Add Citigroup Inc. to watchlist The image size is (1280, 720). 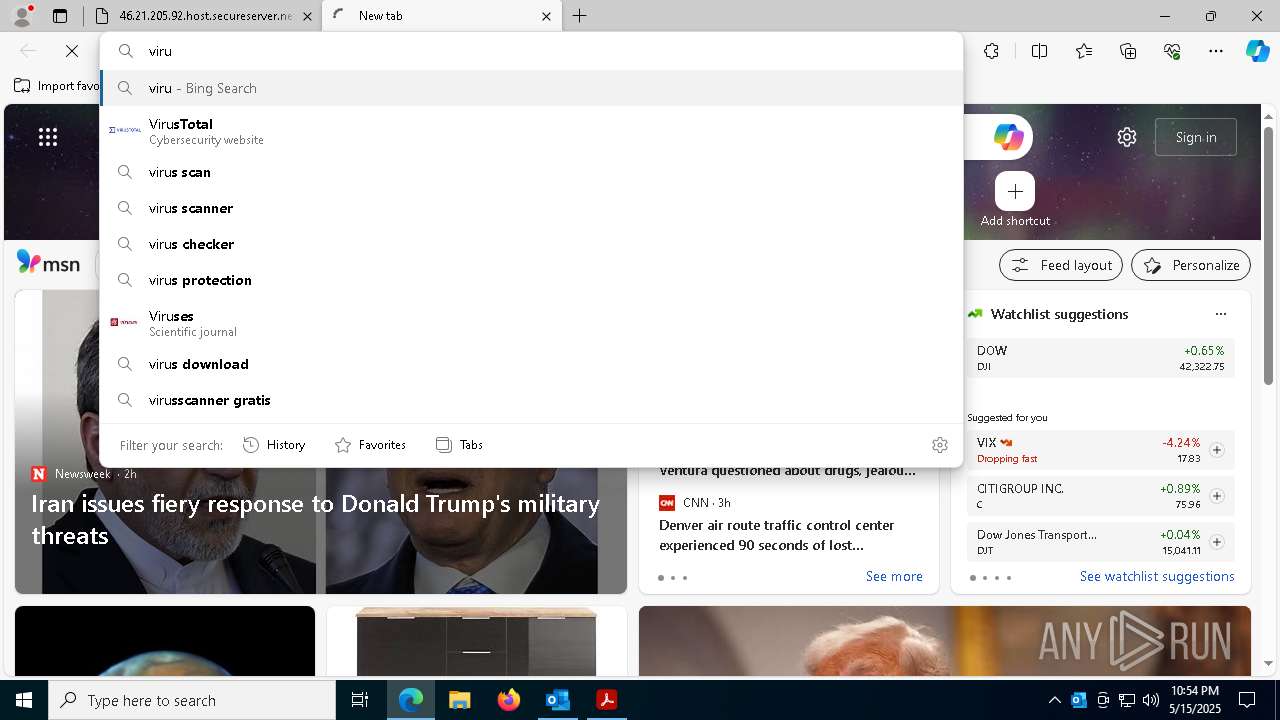(1217, 496)
